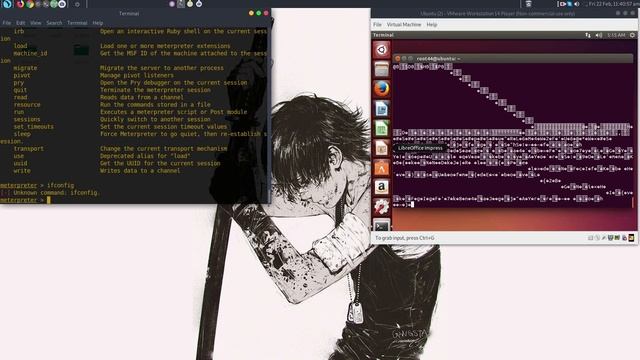Close the root@ubuntu terminal window
The image size is (640, 360).
pos(397,59)
